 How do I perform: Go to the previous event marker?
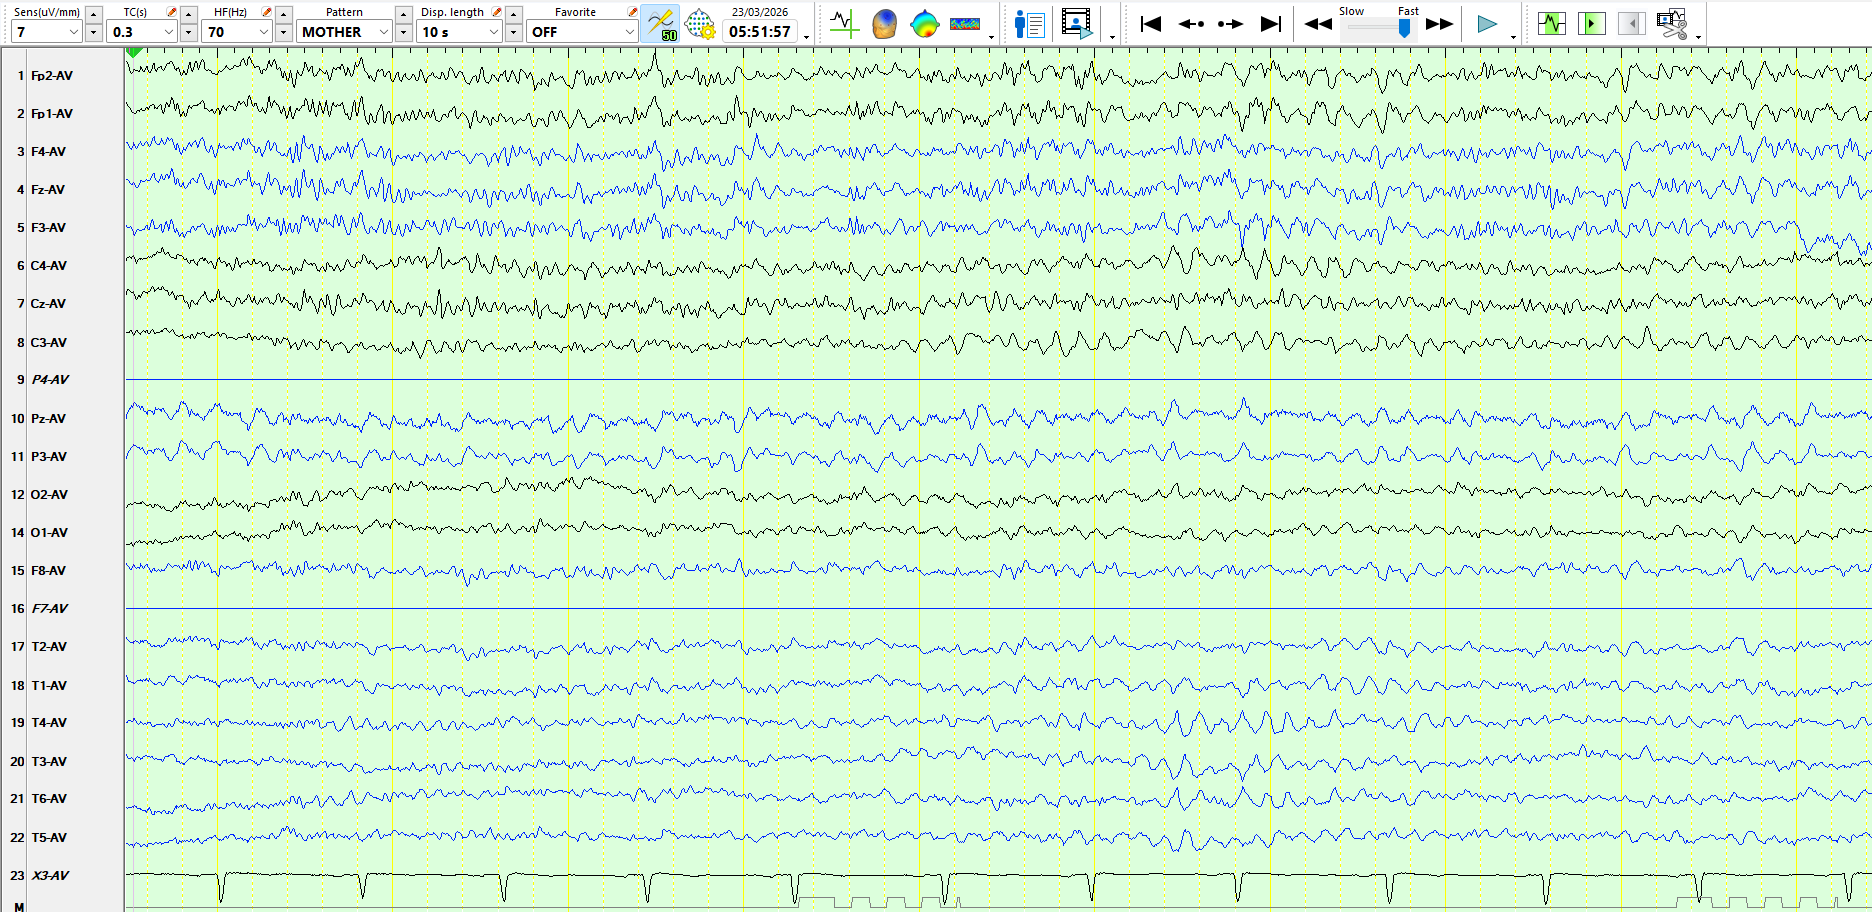(x=1191, y=24)
